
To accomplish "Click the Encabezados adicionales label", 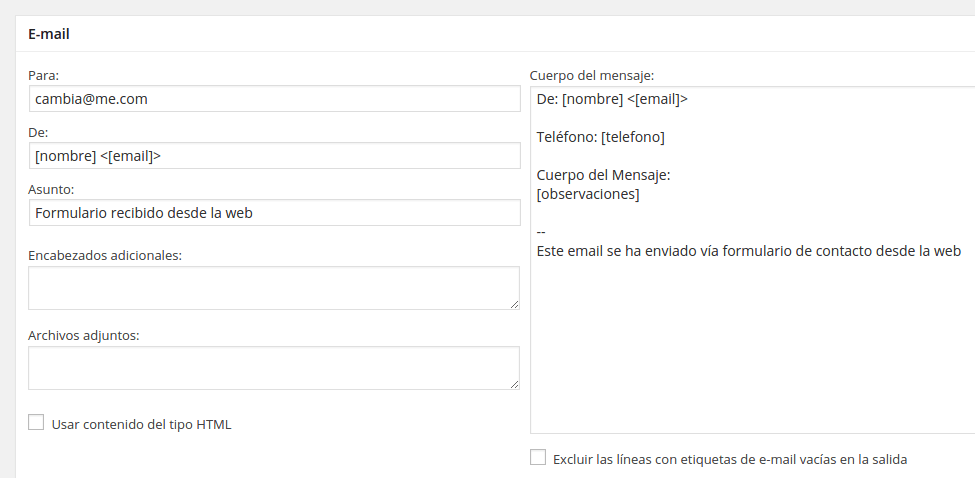I will point(105,255).
